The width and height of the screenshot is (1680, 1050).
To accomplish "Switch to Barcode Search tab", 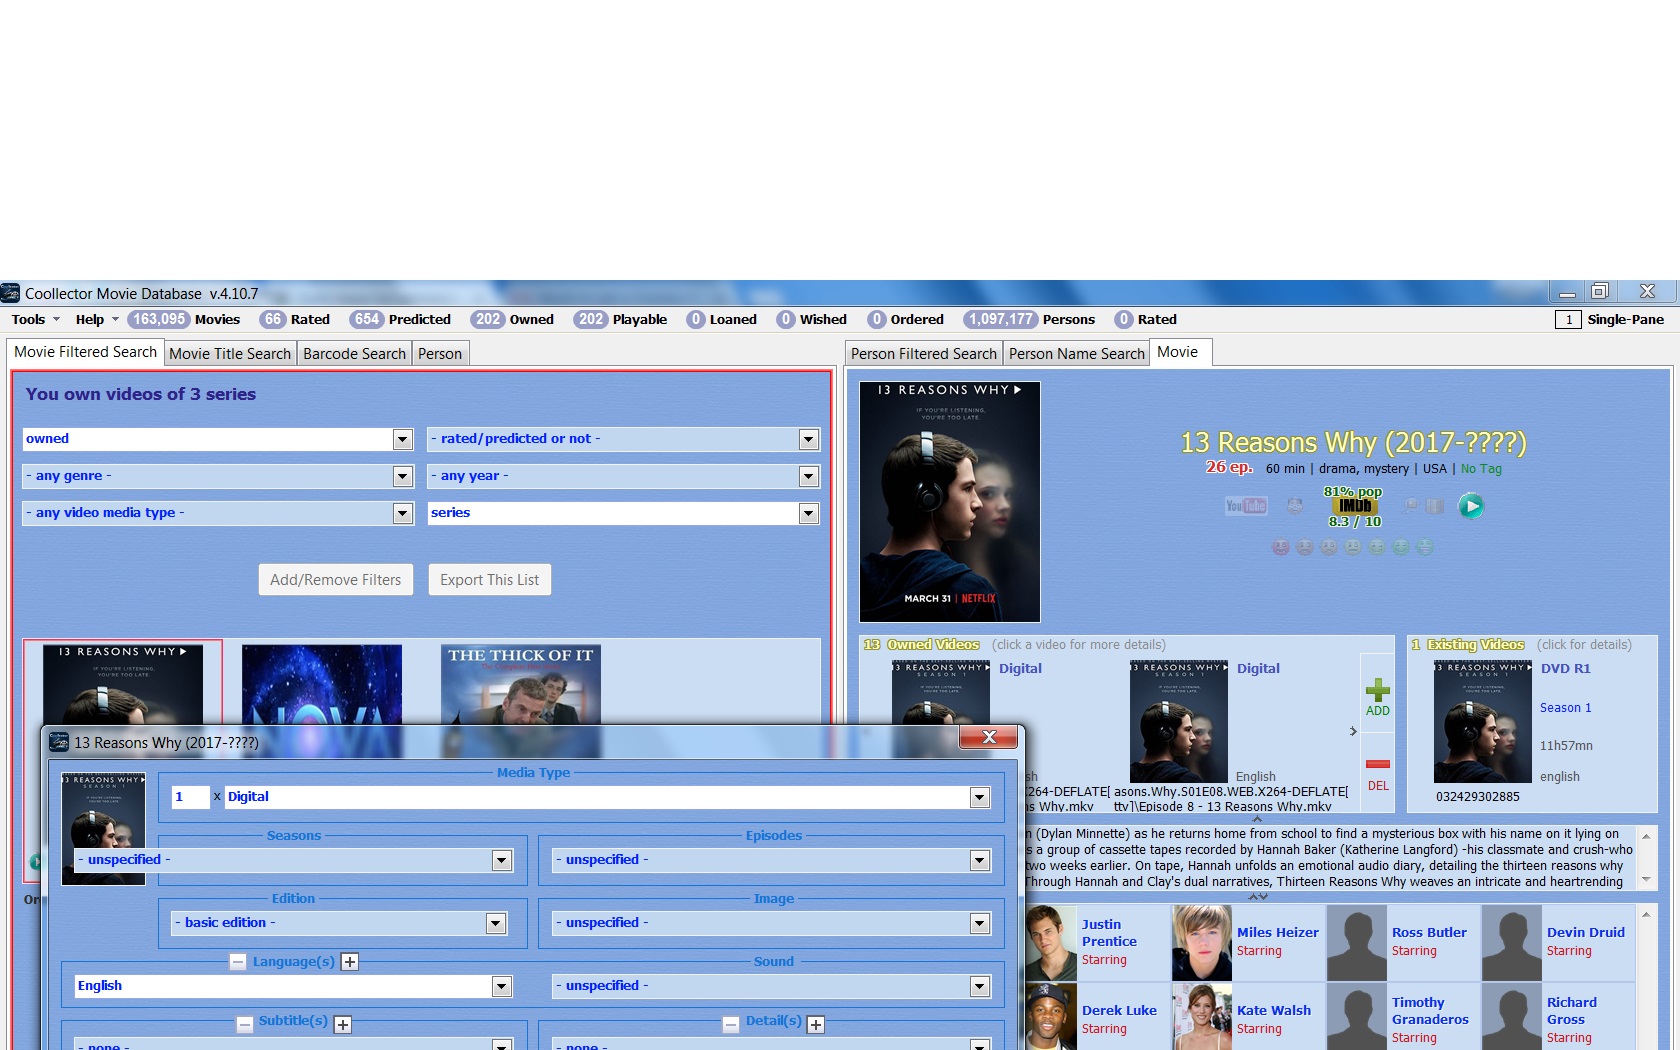I will [354, 354].
